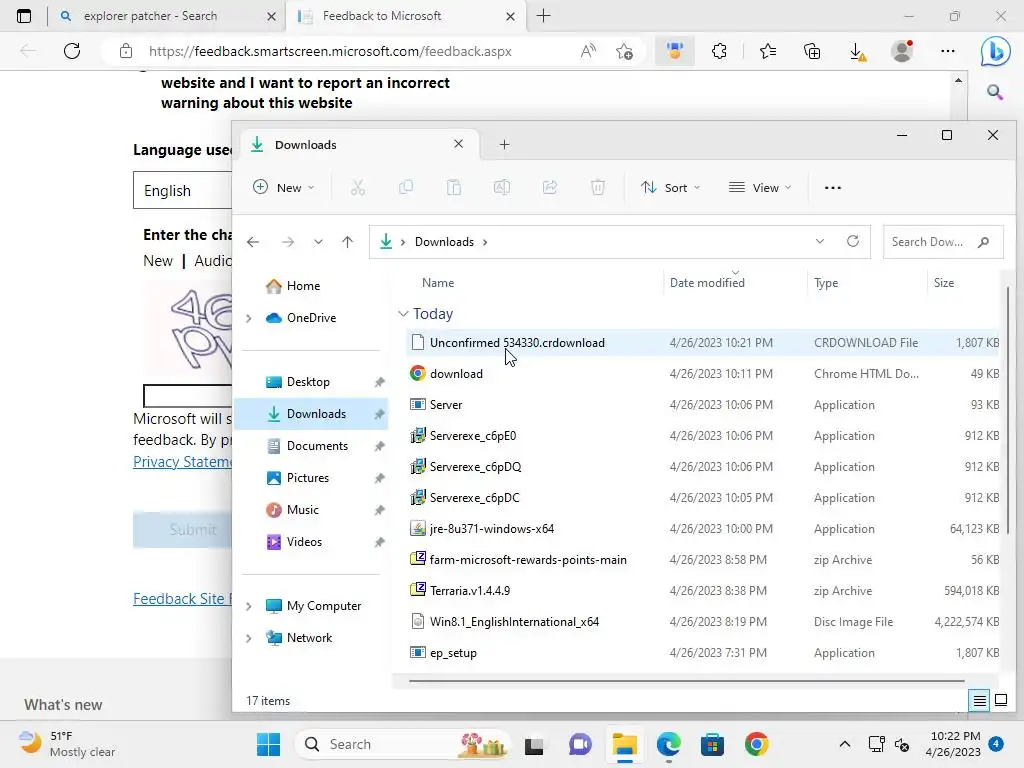Go back with Explorer's back arrow

point(253,242)
